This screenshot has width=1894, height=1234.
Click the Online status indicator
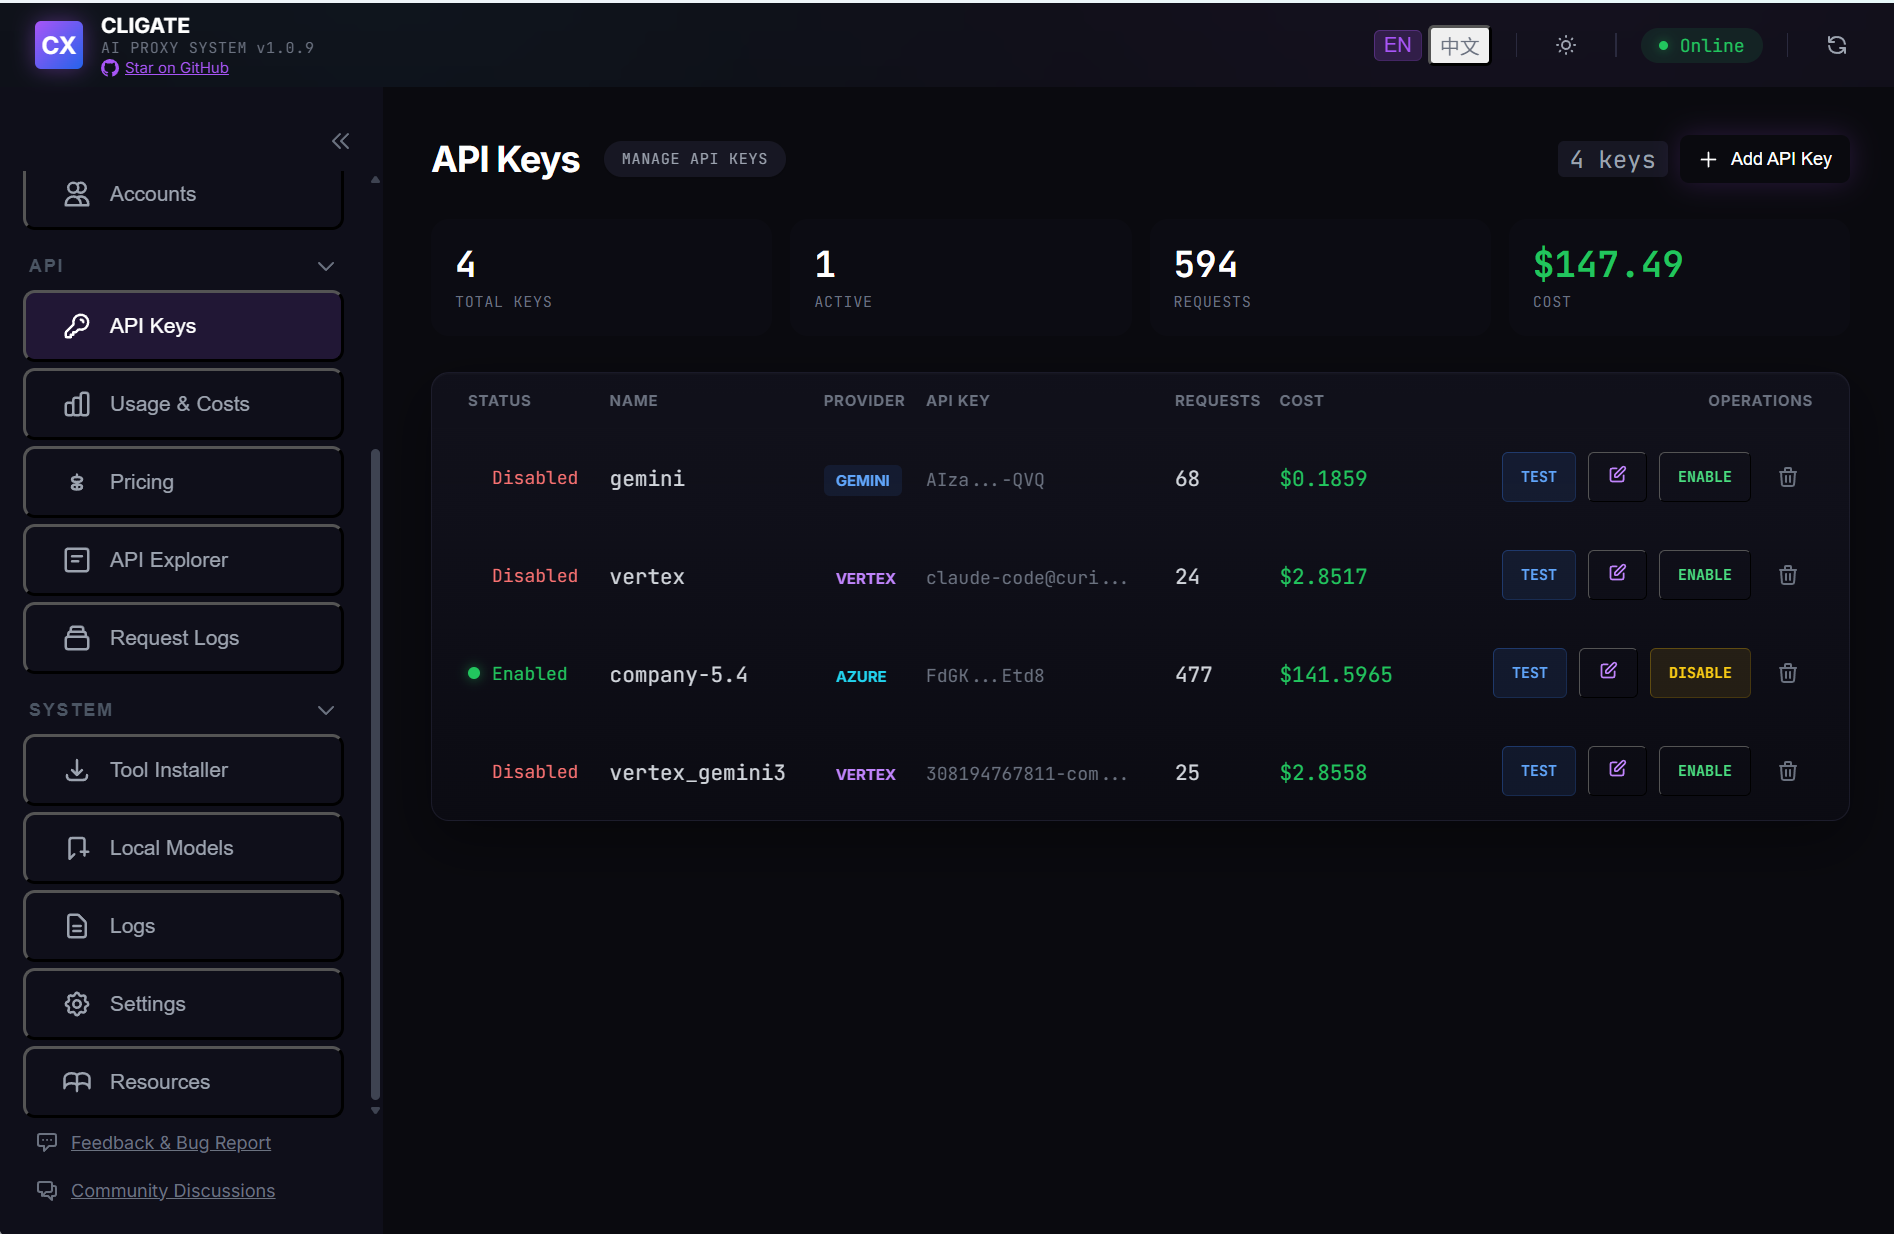pyautogui.click(x=1702, y=45)
